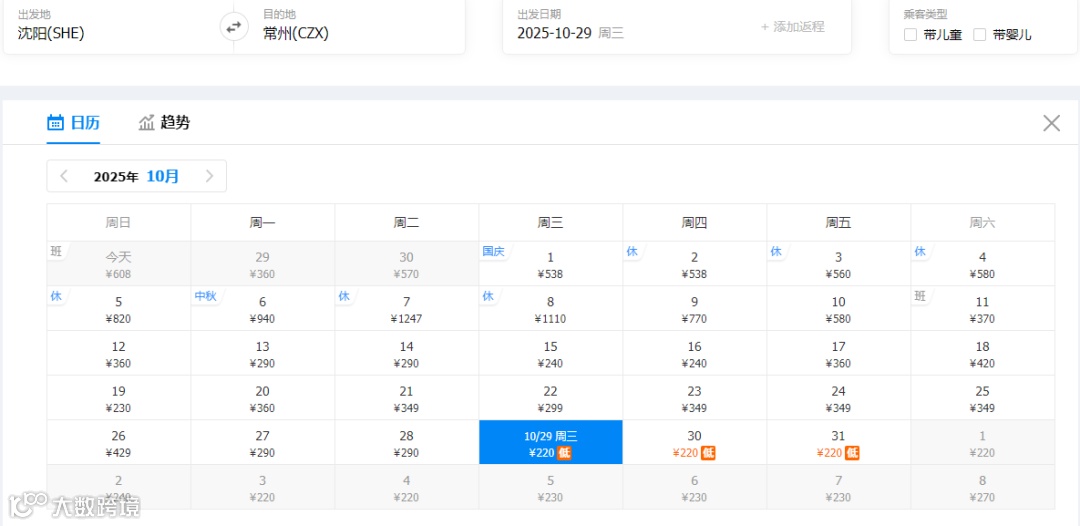This screenshot has width=1080, height=526.
Task: Select October 16 priced ¥240
Action: coord(695,353)
